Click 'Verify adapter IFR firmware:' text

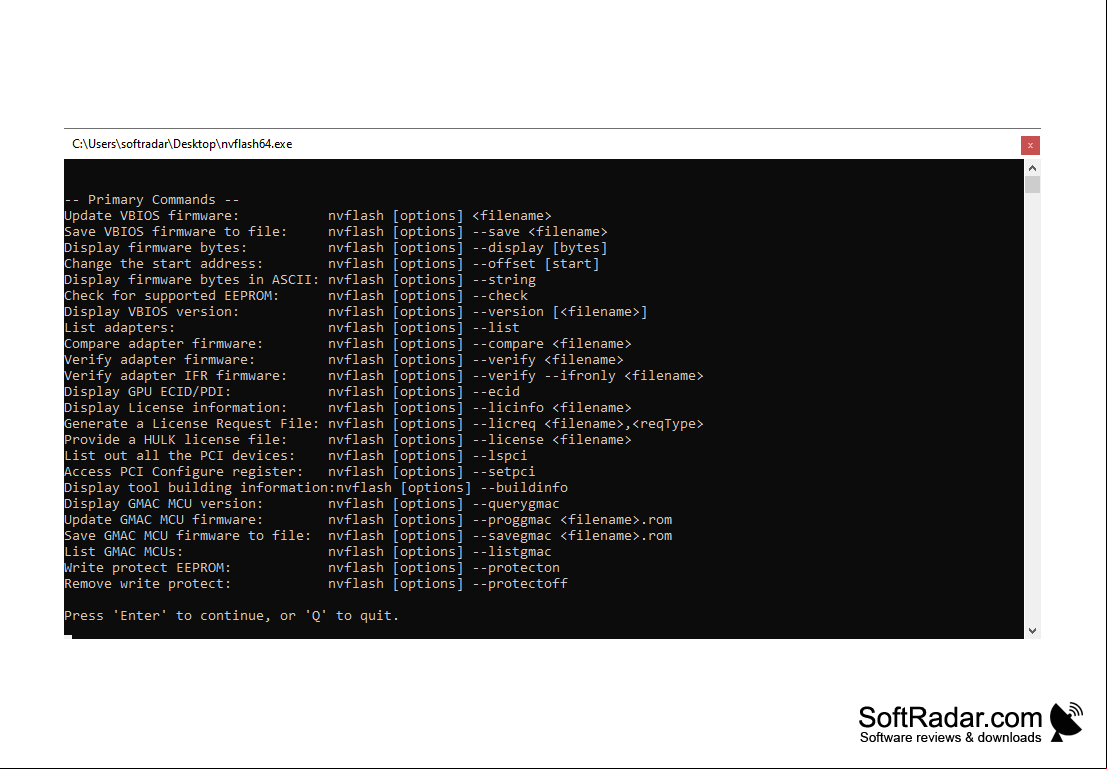(x=176, y=376)
